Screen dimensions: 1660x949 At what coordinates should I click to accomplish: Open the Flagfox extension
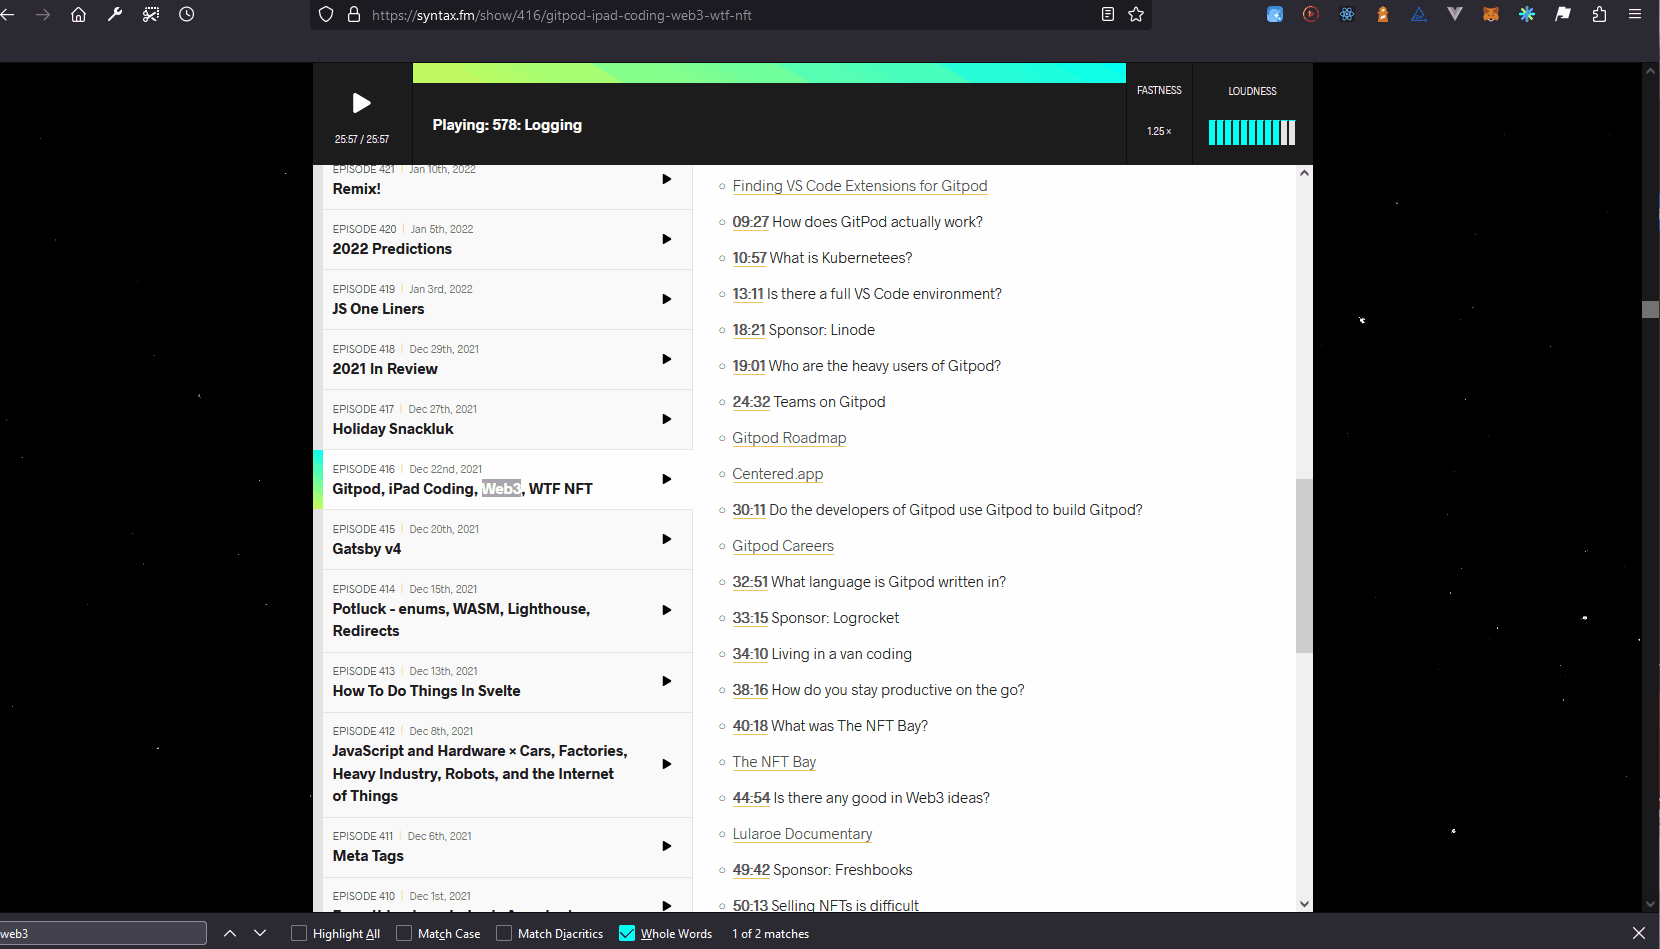coord(1563,14)
